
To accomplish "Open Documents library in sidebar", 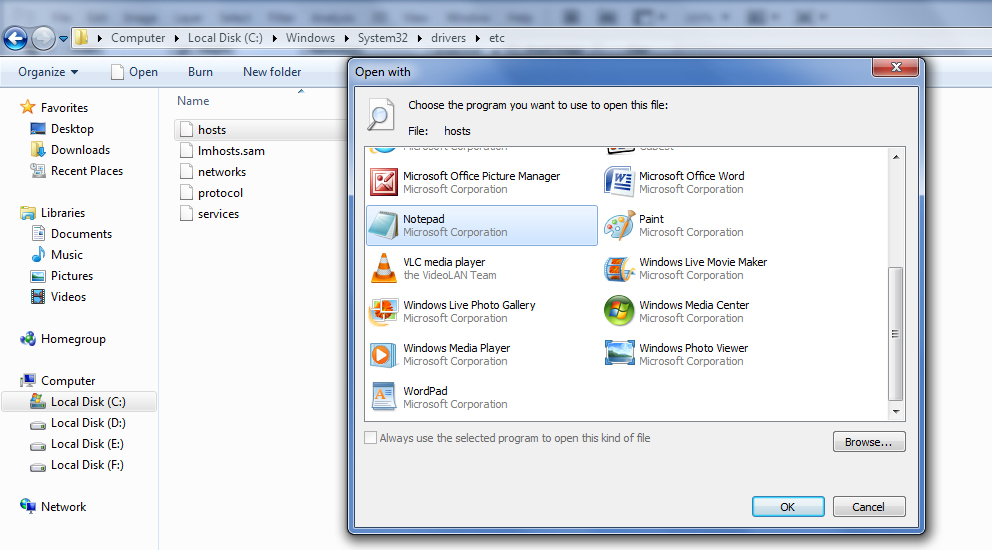I will 81,234.
